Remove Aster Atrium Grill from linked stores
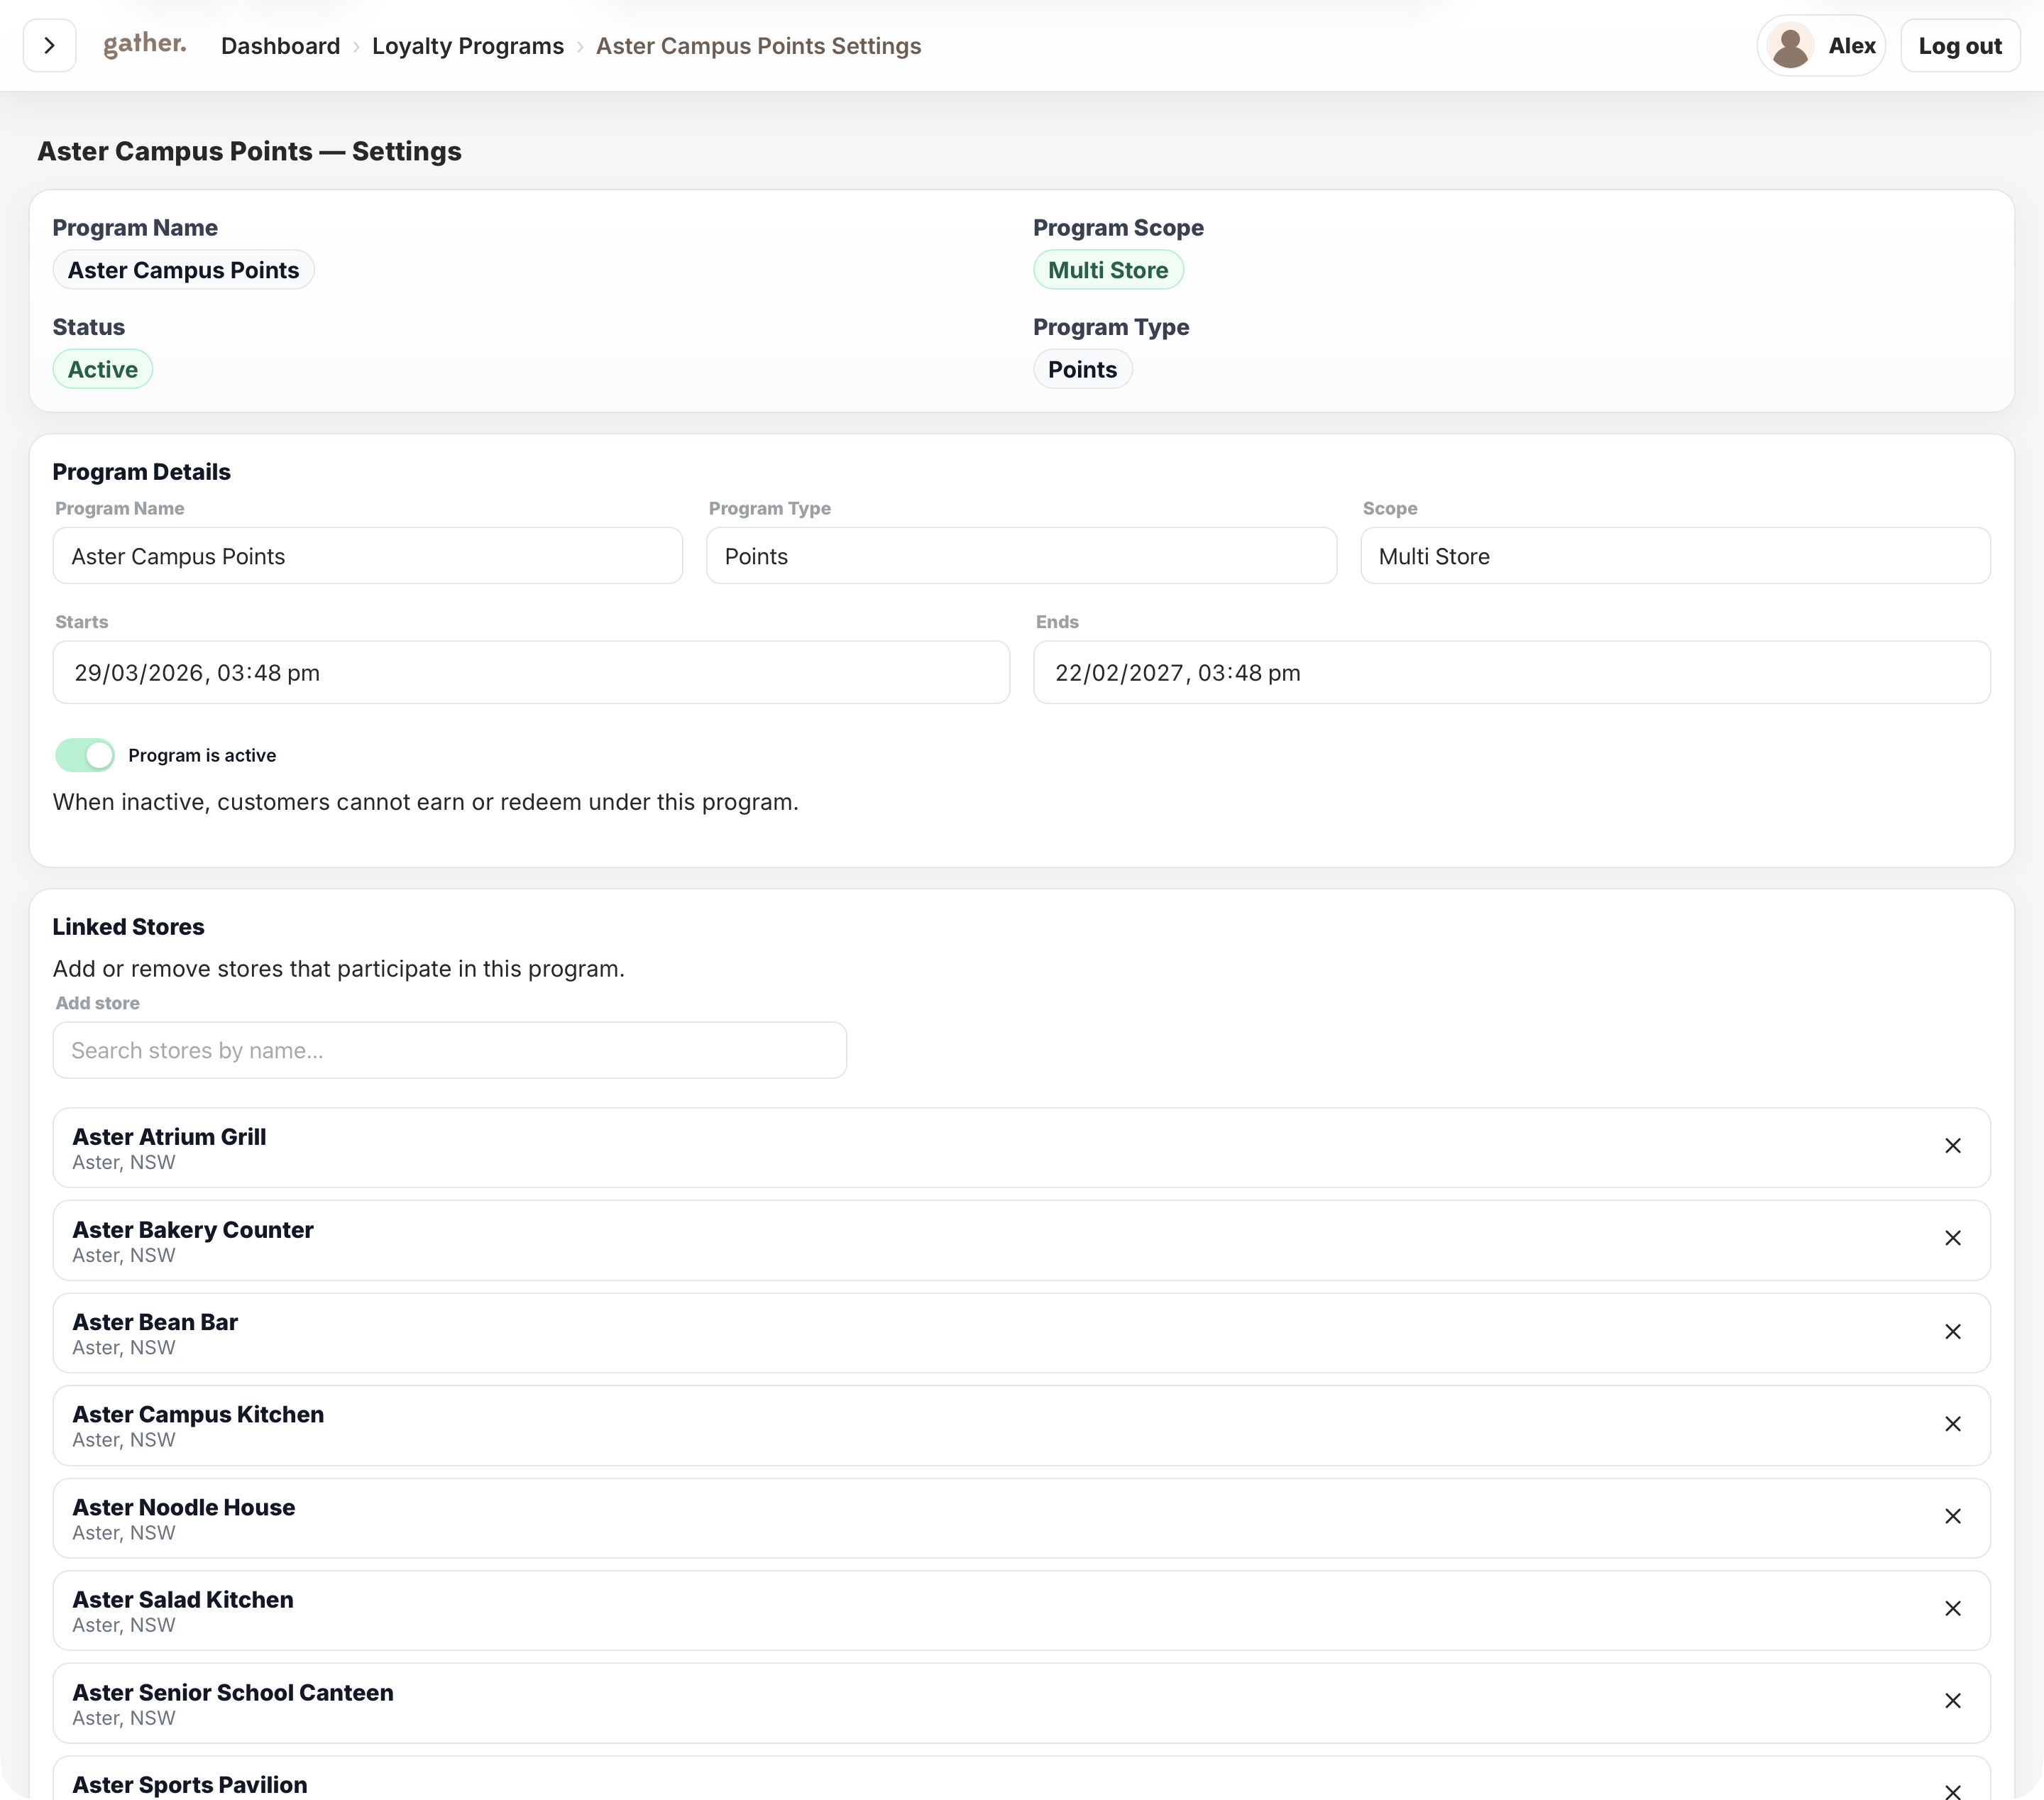2044x1800 pixels. tap(1952, 1146)
